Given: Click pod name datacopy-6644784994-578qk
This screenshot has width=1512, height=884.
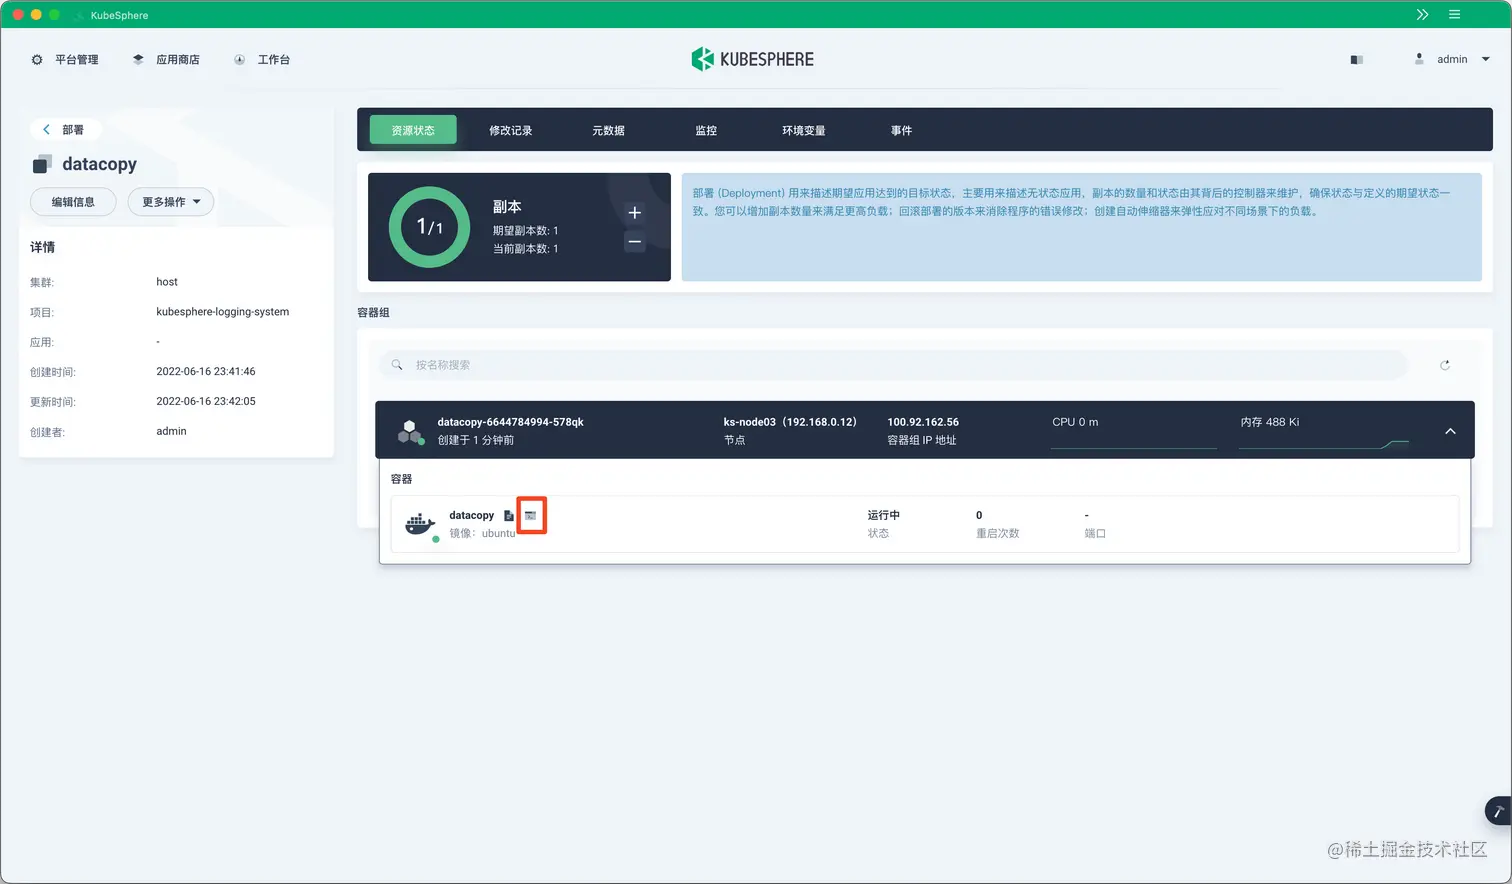Looking at the screenshot, I should [x=510, y=422].
